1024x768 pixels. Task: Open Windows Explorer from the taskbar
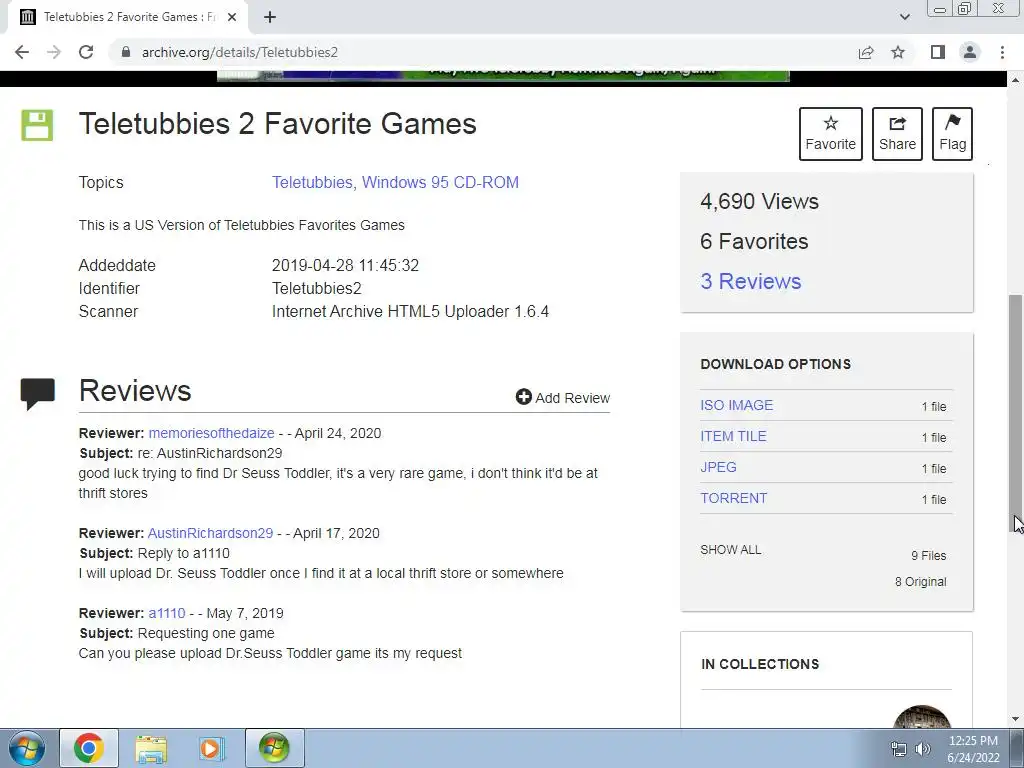151,748
